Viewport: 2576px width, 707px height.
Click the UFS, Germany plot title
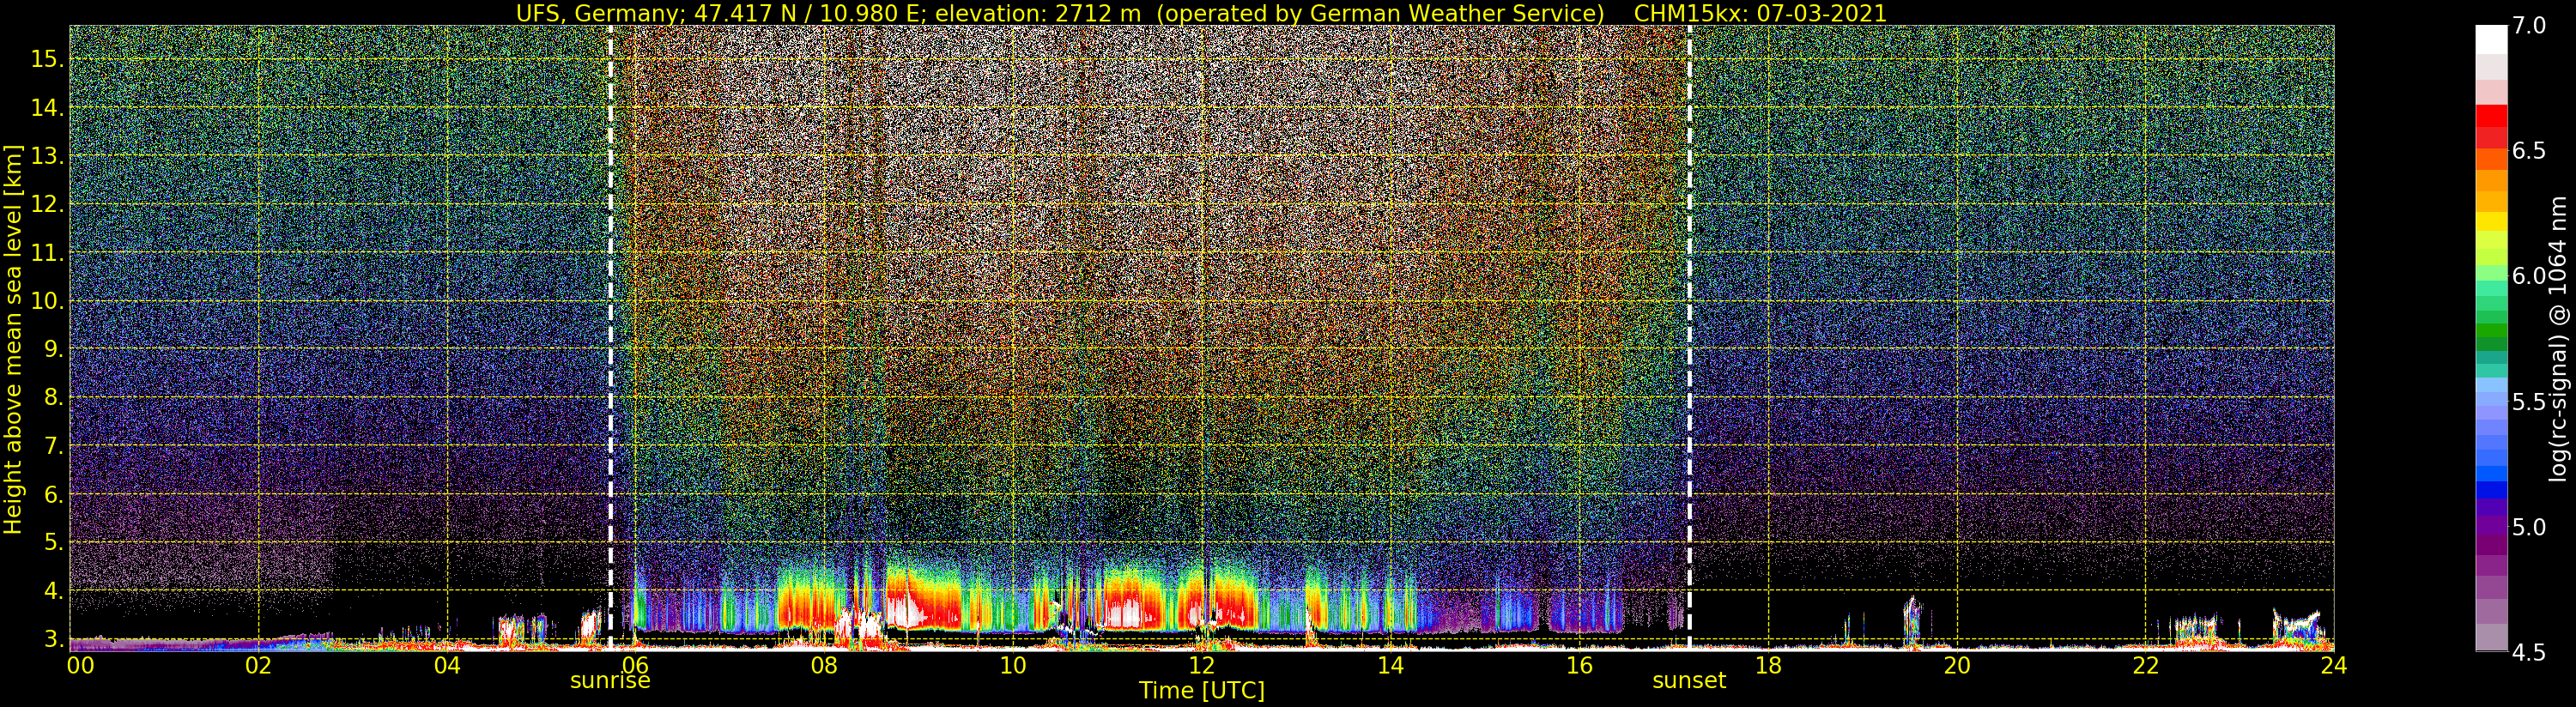[x=1201, y=13]
